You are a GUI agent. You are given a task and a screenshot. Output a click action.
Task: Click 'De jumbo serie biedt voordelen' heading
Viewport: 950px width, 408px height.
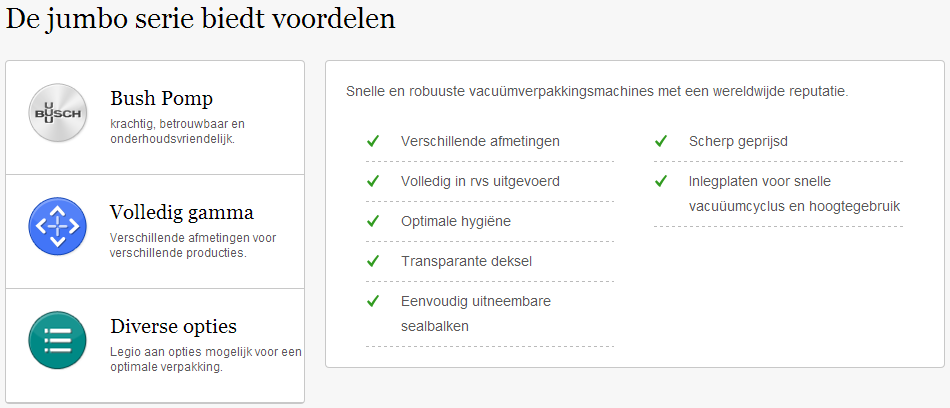click(x=201, y=18)
